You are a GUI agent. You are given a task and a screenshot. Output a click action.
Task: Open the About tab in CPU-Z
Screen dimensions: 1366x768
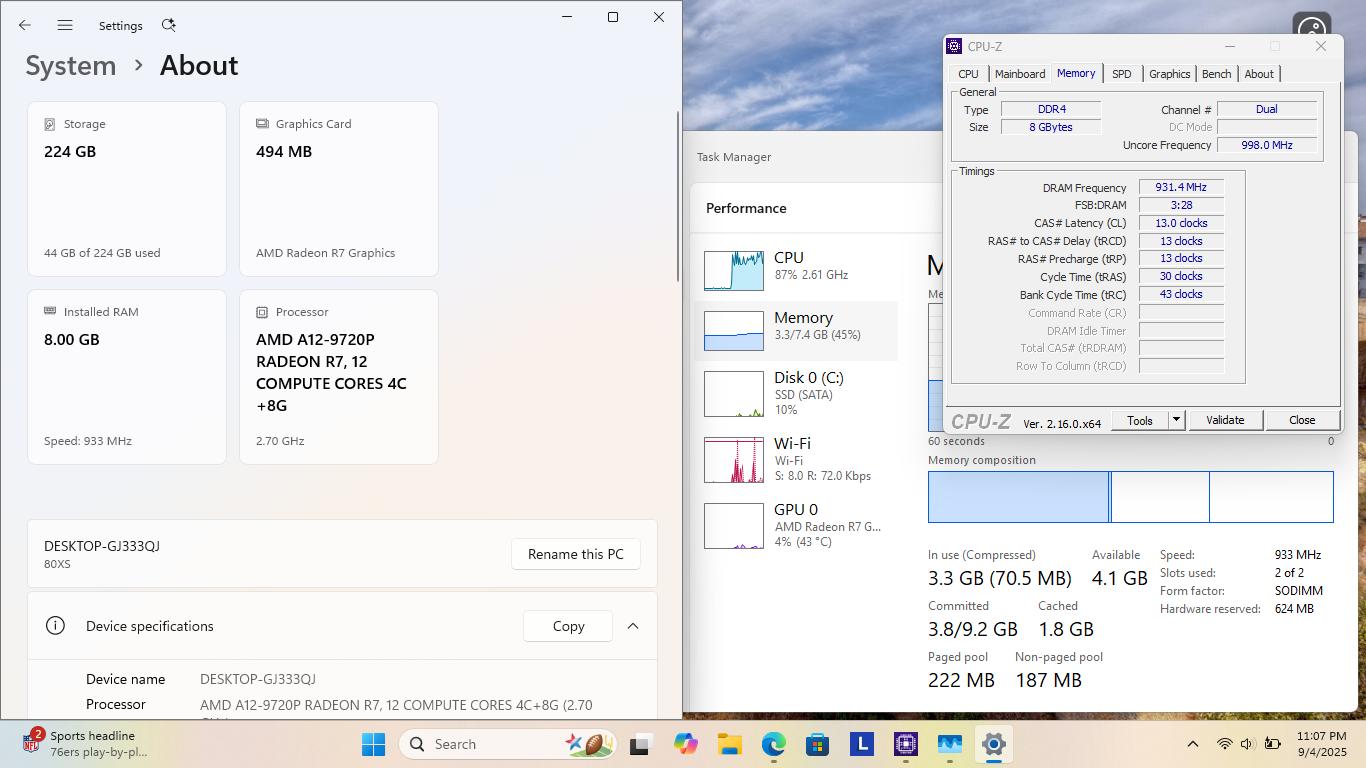(1259, 74)
